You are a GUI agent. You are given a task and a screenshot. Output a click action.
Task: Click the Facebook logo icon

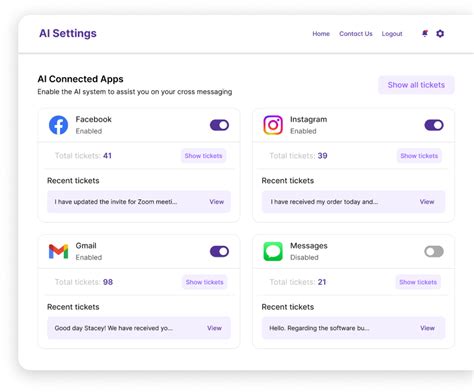tap(58, 125)
